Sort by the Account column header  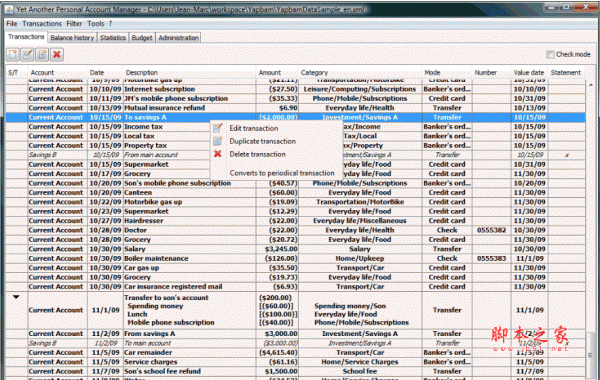pyautogui.click(x=57, y=72)
